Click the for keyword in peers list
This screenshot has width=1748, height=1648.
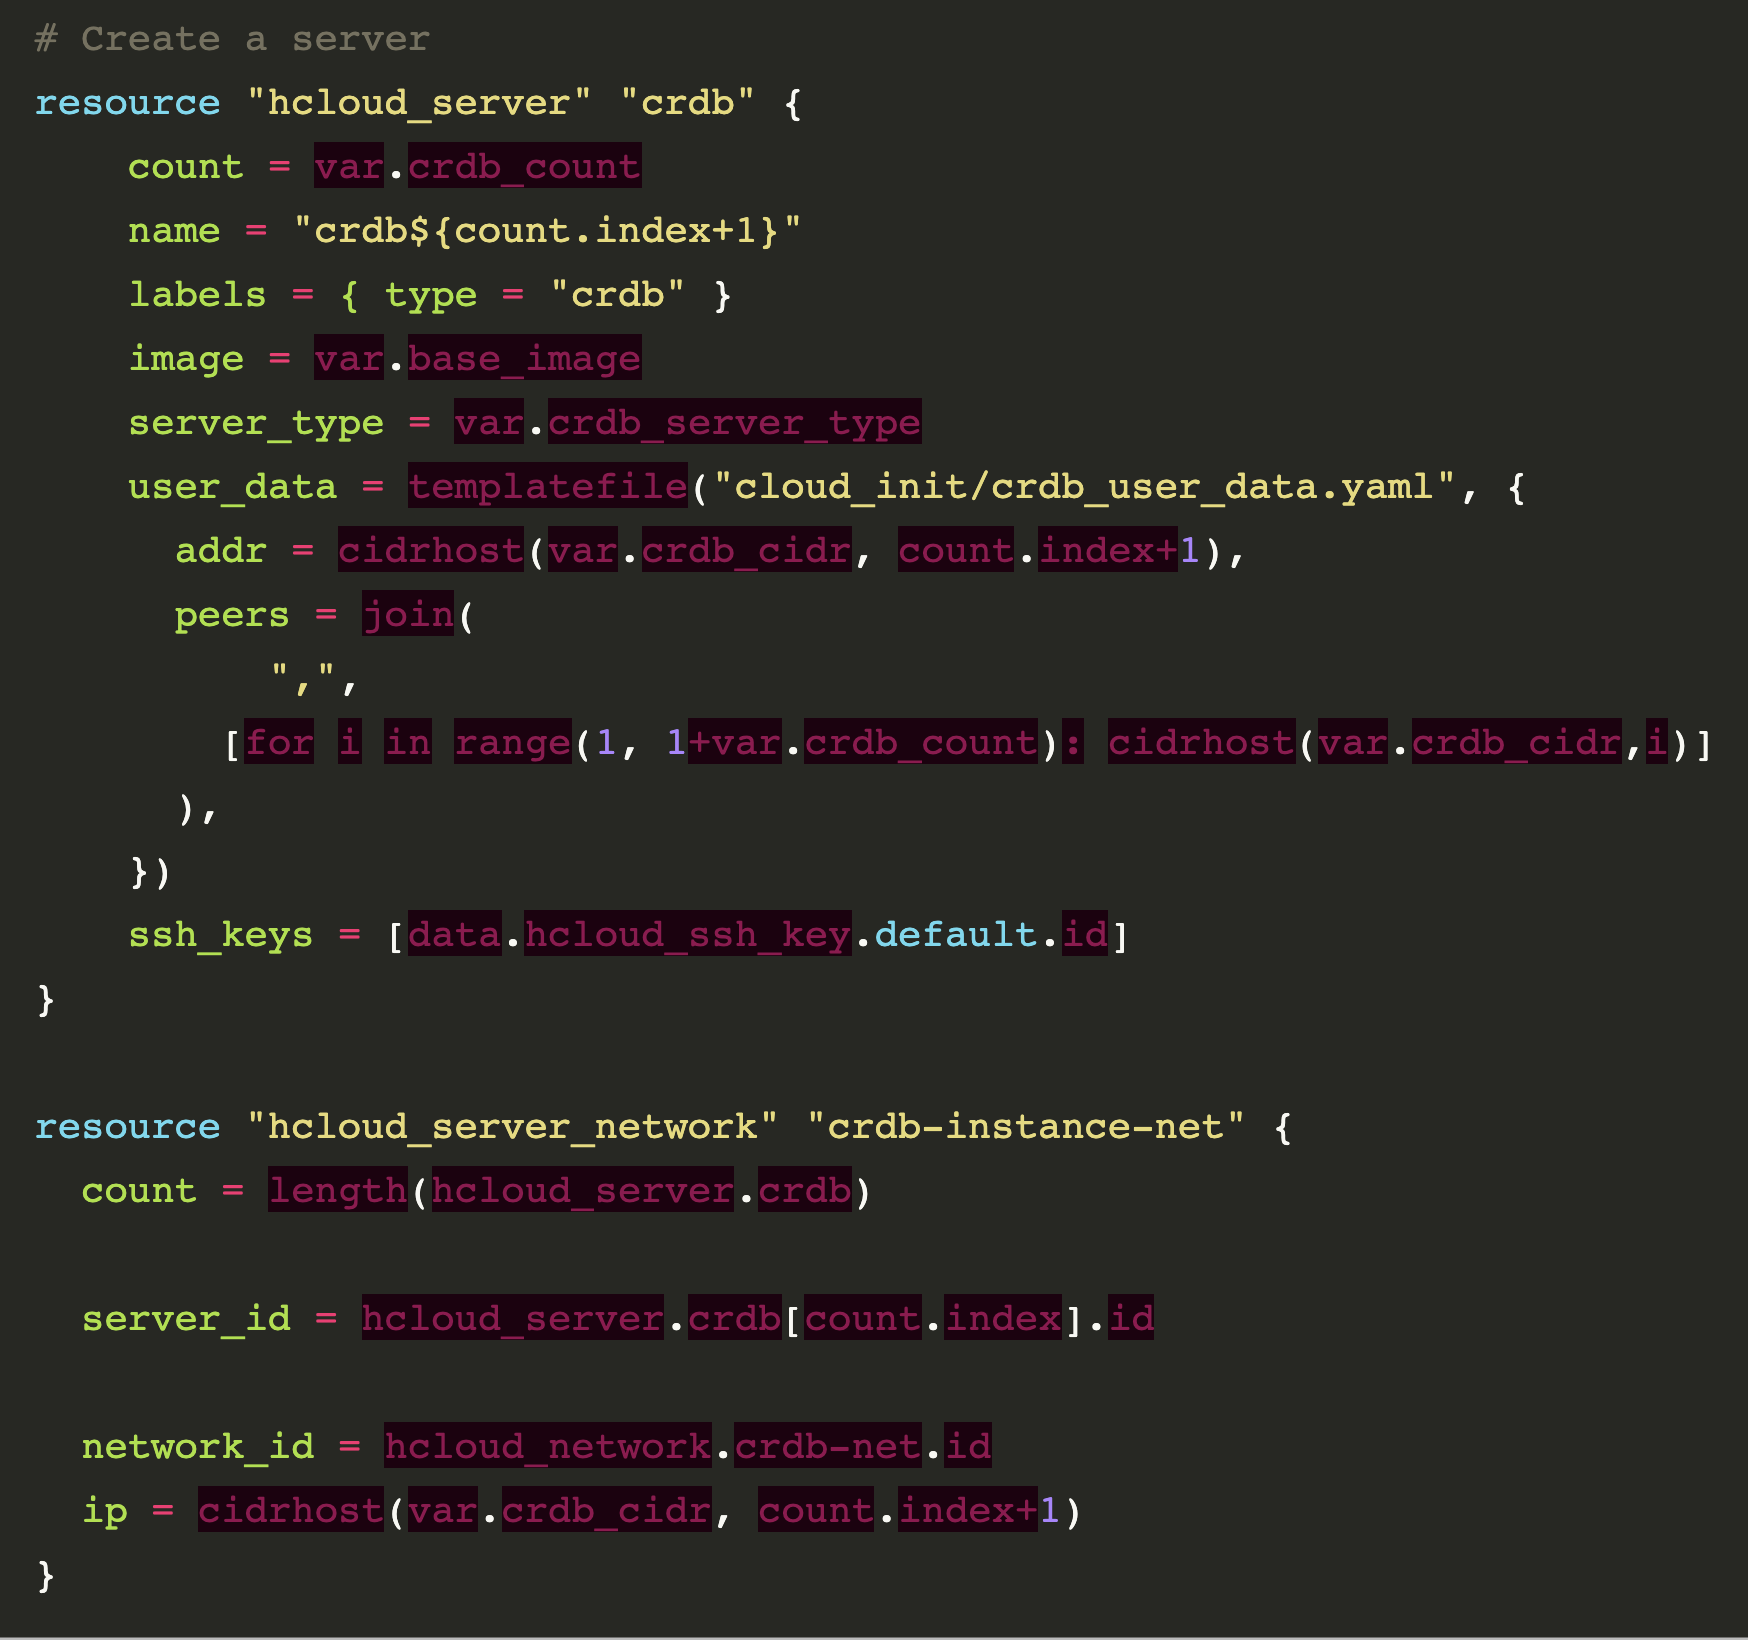(278, 742)
